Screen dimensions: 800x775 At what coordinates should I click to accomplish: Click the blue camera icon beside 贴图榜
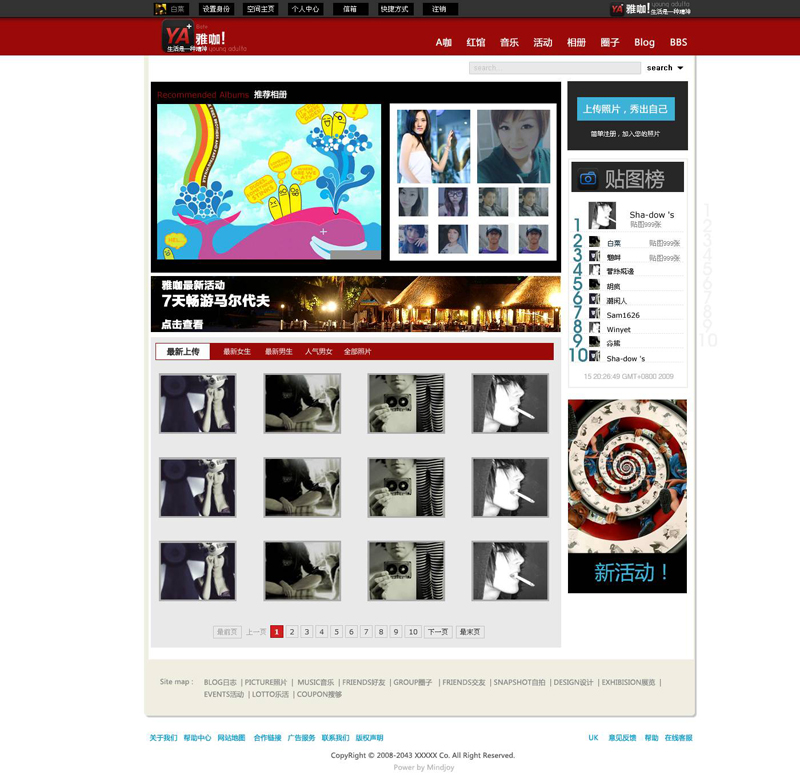(588, 178)
